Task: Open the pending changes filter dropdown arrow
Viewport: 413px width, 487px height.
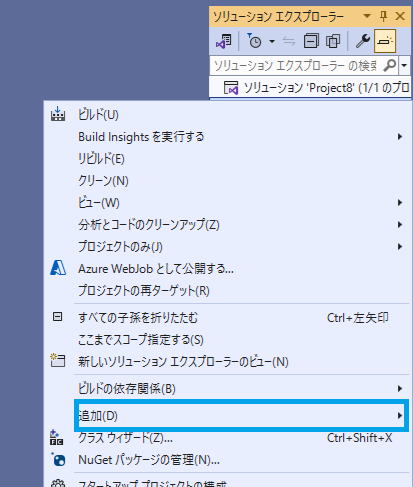Action: [272, 41]
